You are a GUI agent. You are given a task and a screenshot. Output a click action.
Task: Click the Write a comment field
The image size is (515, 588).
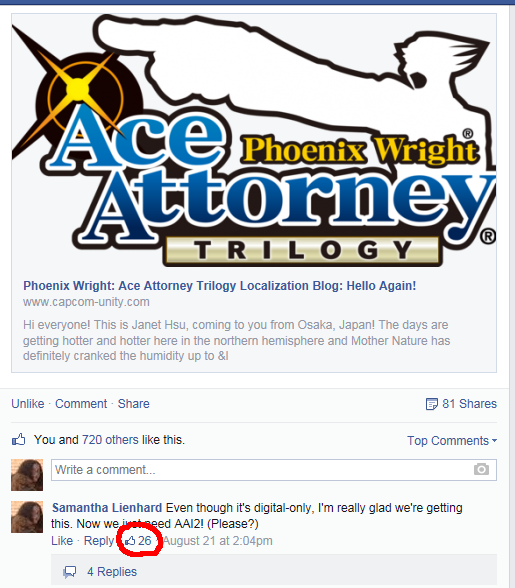[x=274, y=470]
